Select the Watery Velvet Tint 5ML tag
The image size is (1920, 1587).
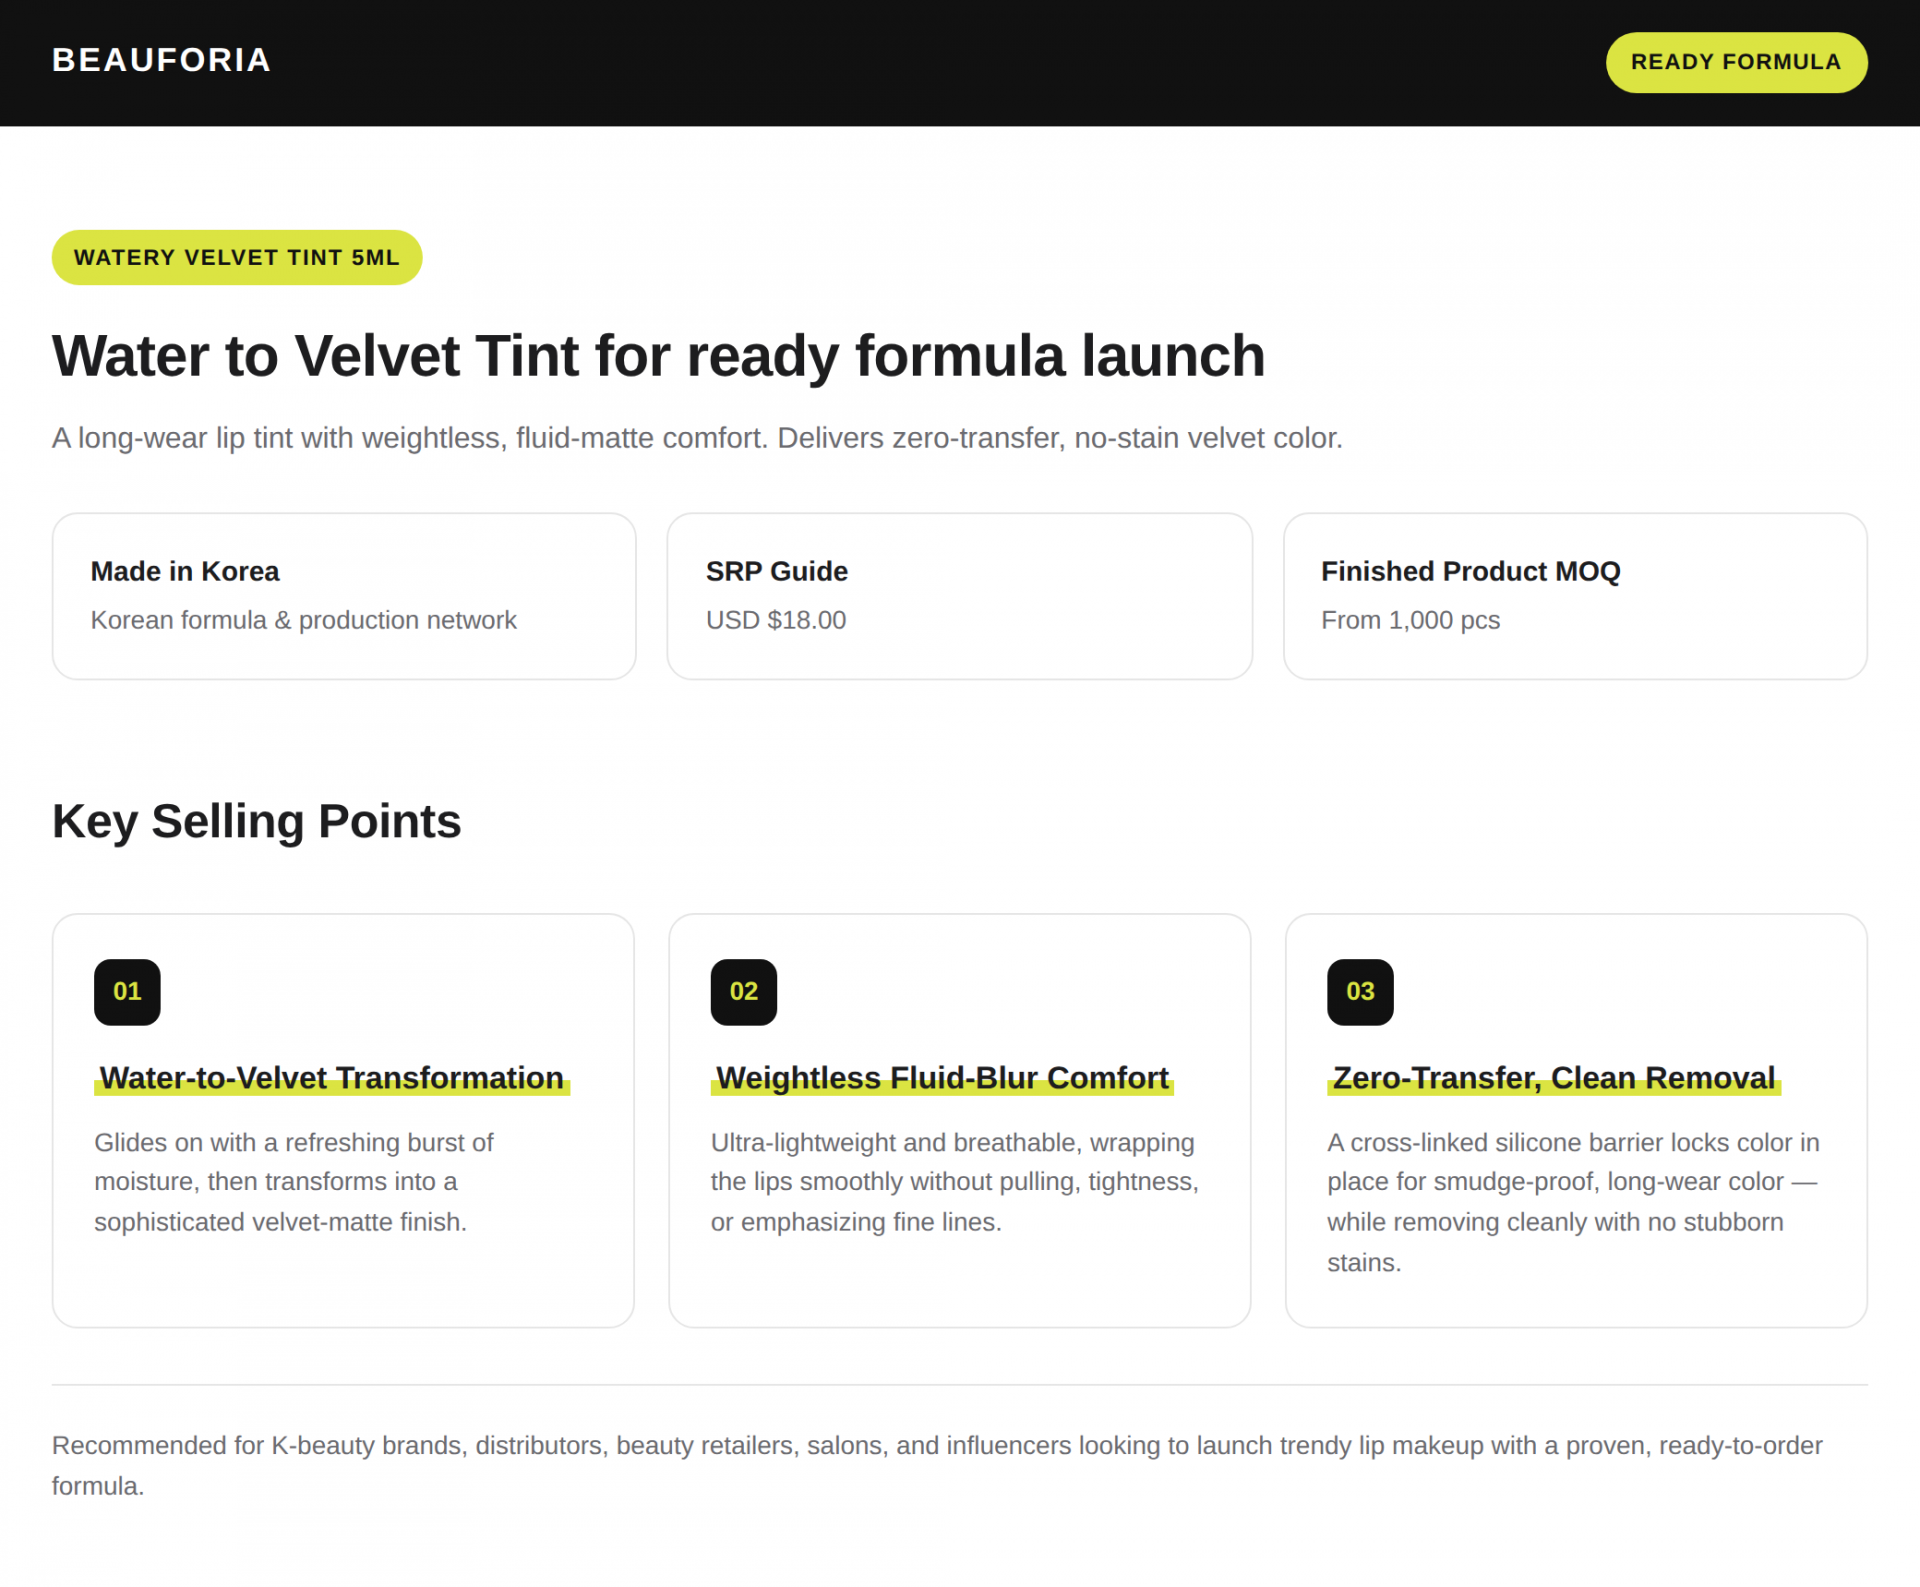click(237, 257)
